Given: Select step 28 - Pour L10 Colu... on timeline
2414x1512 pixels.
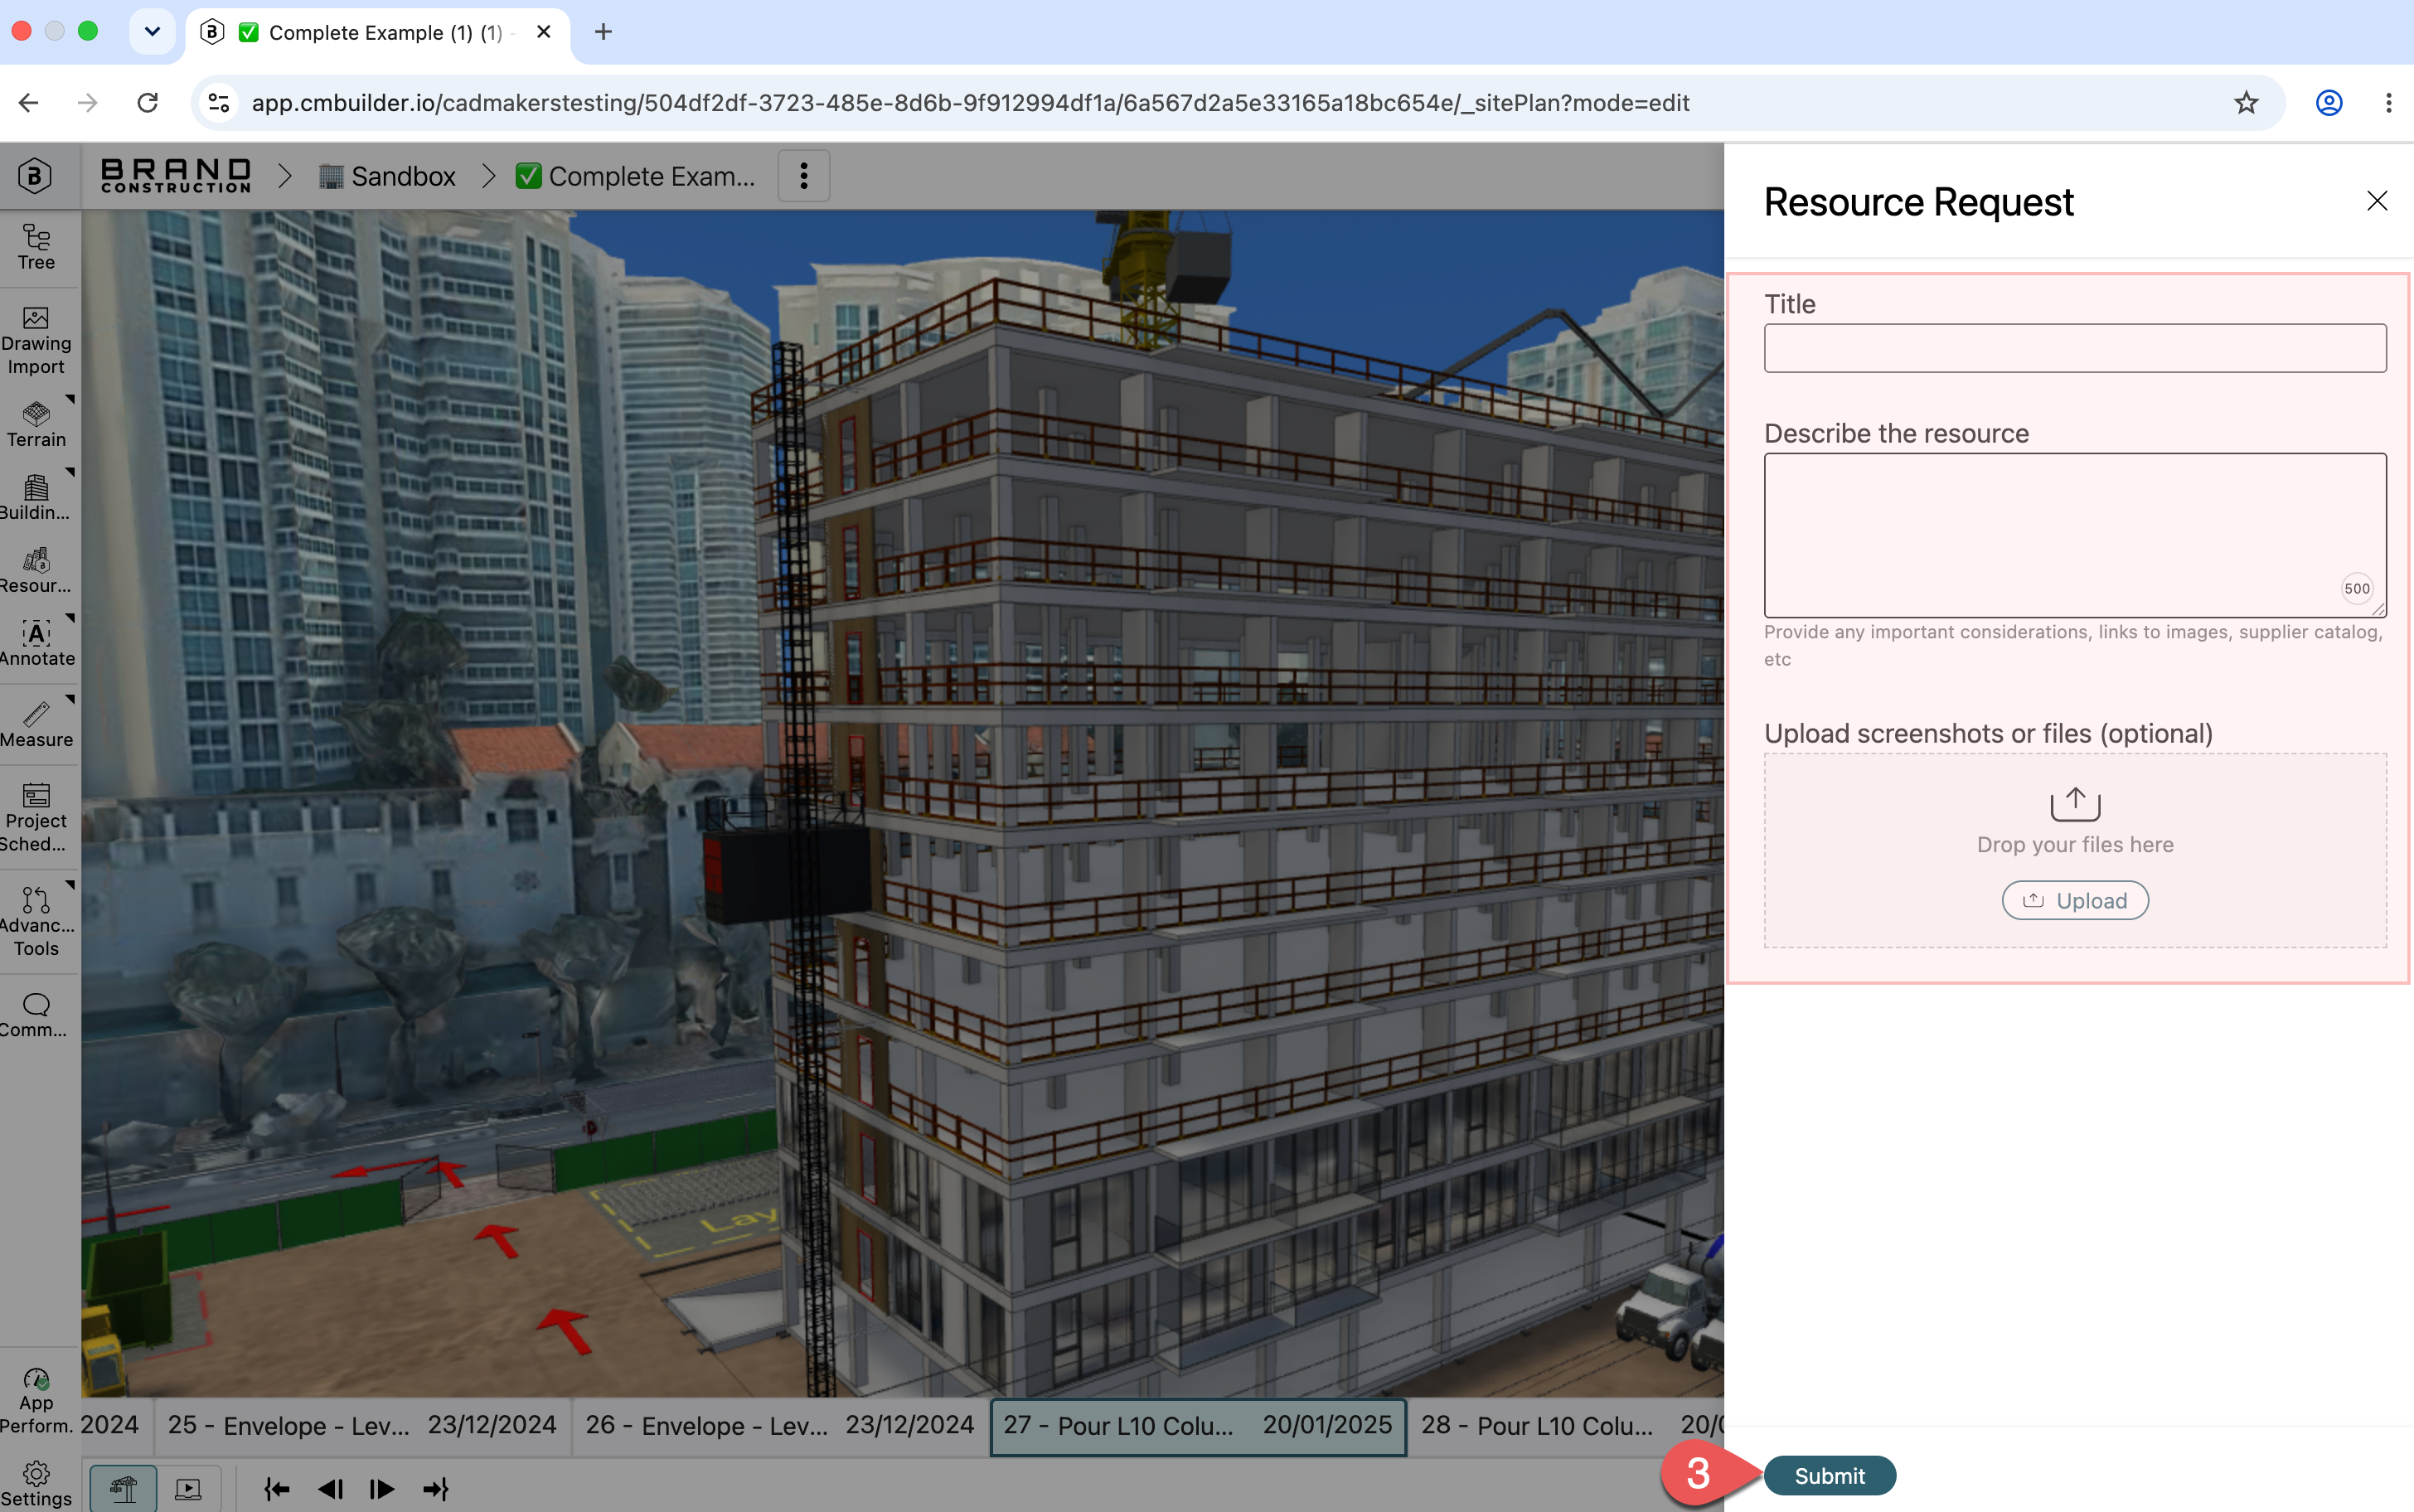Looking at the screenshot, I should coord(1566,1425).
